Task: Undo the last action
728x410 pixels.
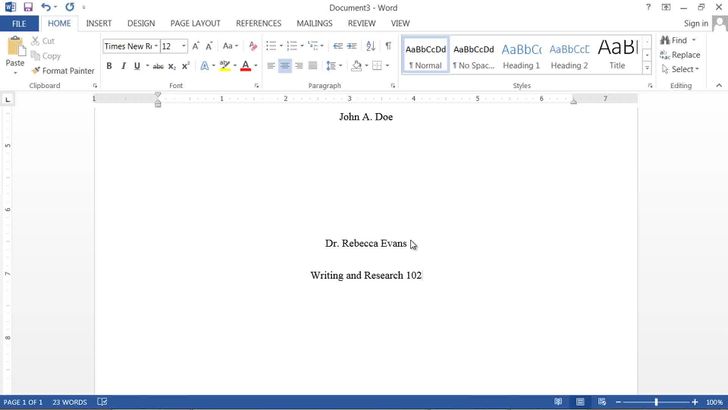Action: [46, 7]
